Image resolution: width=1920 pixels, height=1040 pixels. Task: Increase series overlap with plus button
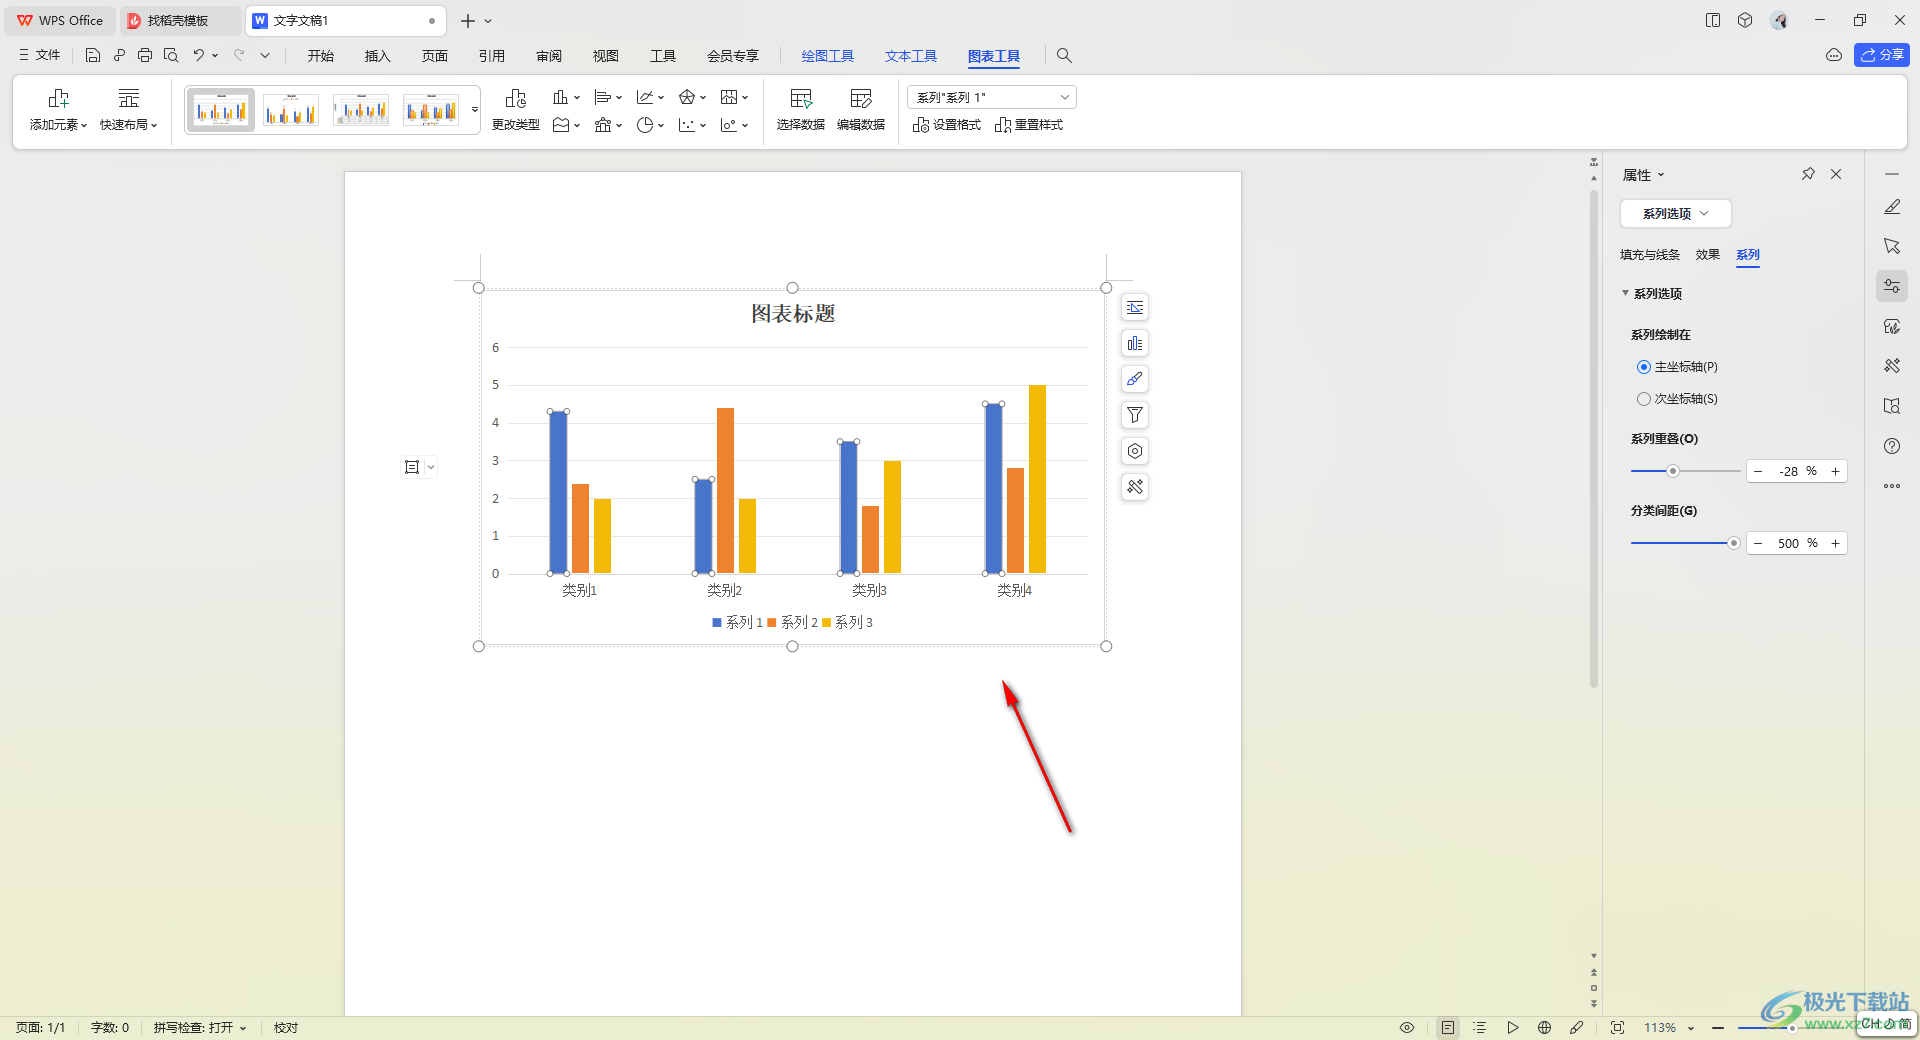1835,471
